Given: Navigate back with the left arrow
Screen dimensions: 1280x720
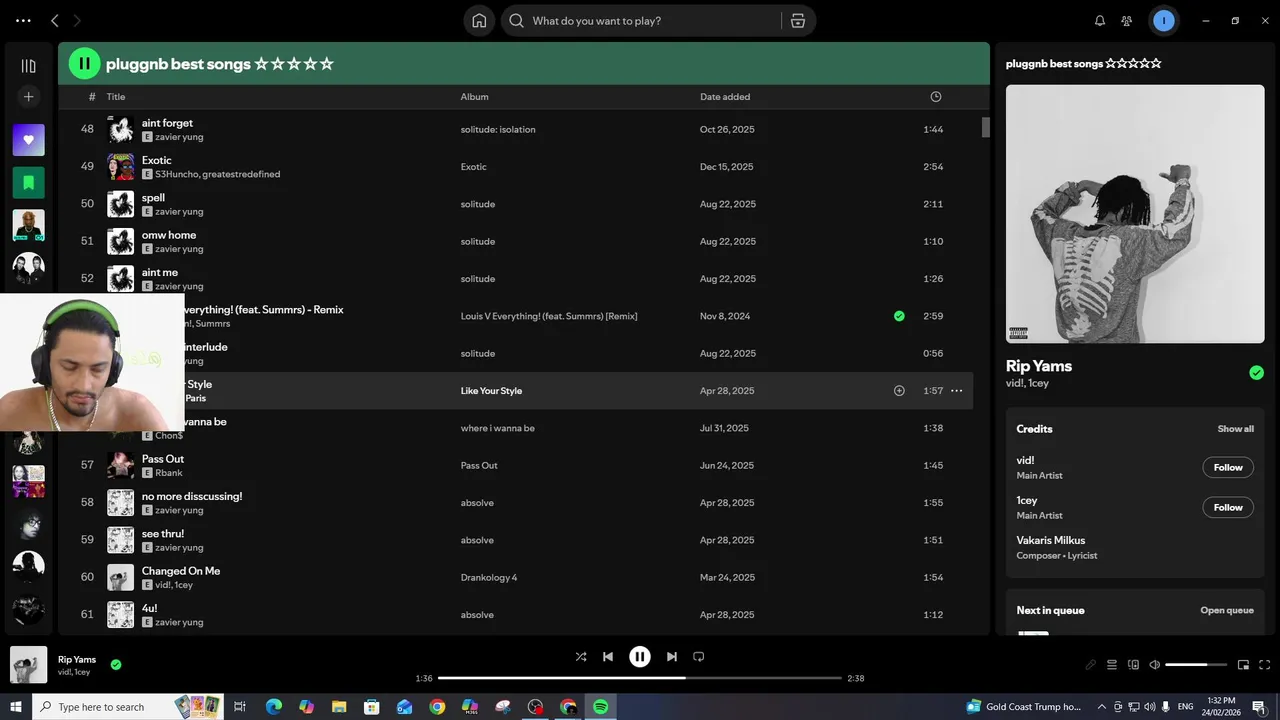Looking at the screenshot, I should point(55,21).
